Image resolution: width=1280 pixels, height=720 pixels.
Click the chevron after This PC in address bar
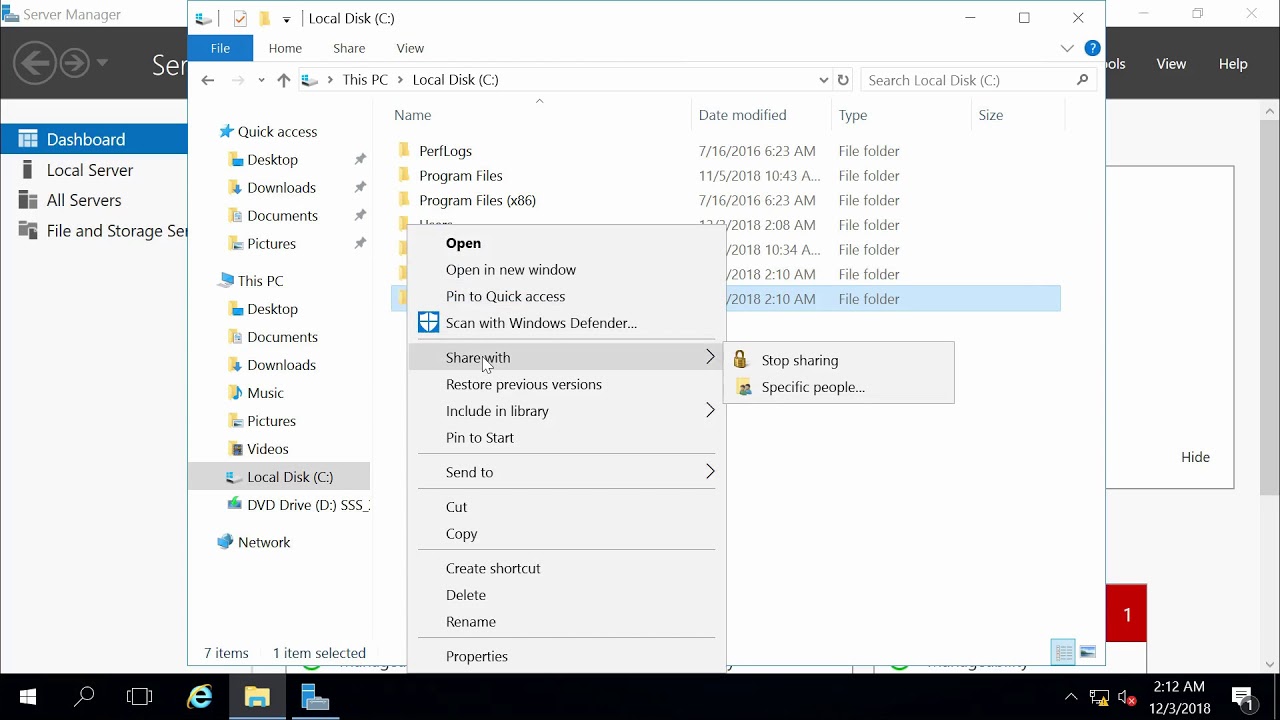(x=400, y=80)
